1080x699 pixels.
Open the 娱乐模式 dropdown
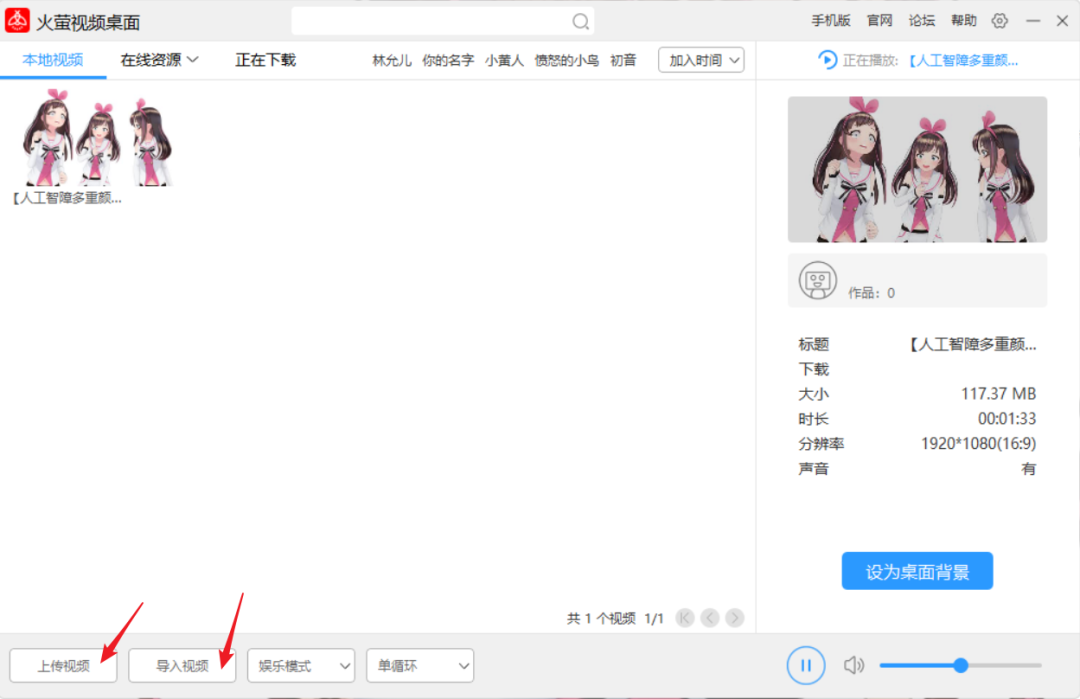point(301,665)
